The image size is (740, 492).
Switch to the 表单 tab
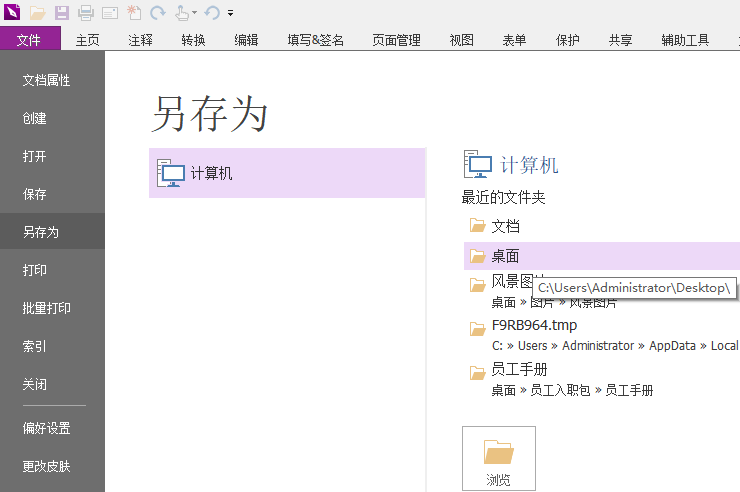514,40
